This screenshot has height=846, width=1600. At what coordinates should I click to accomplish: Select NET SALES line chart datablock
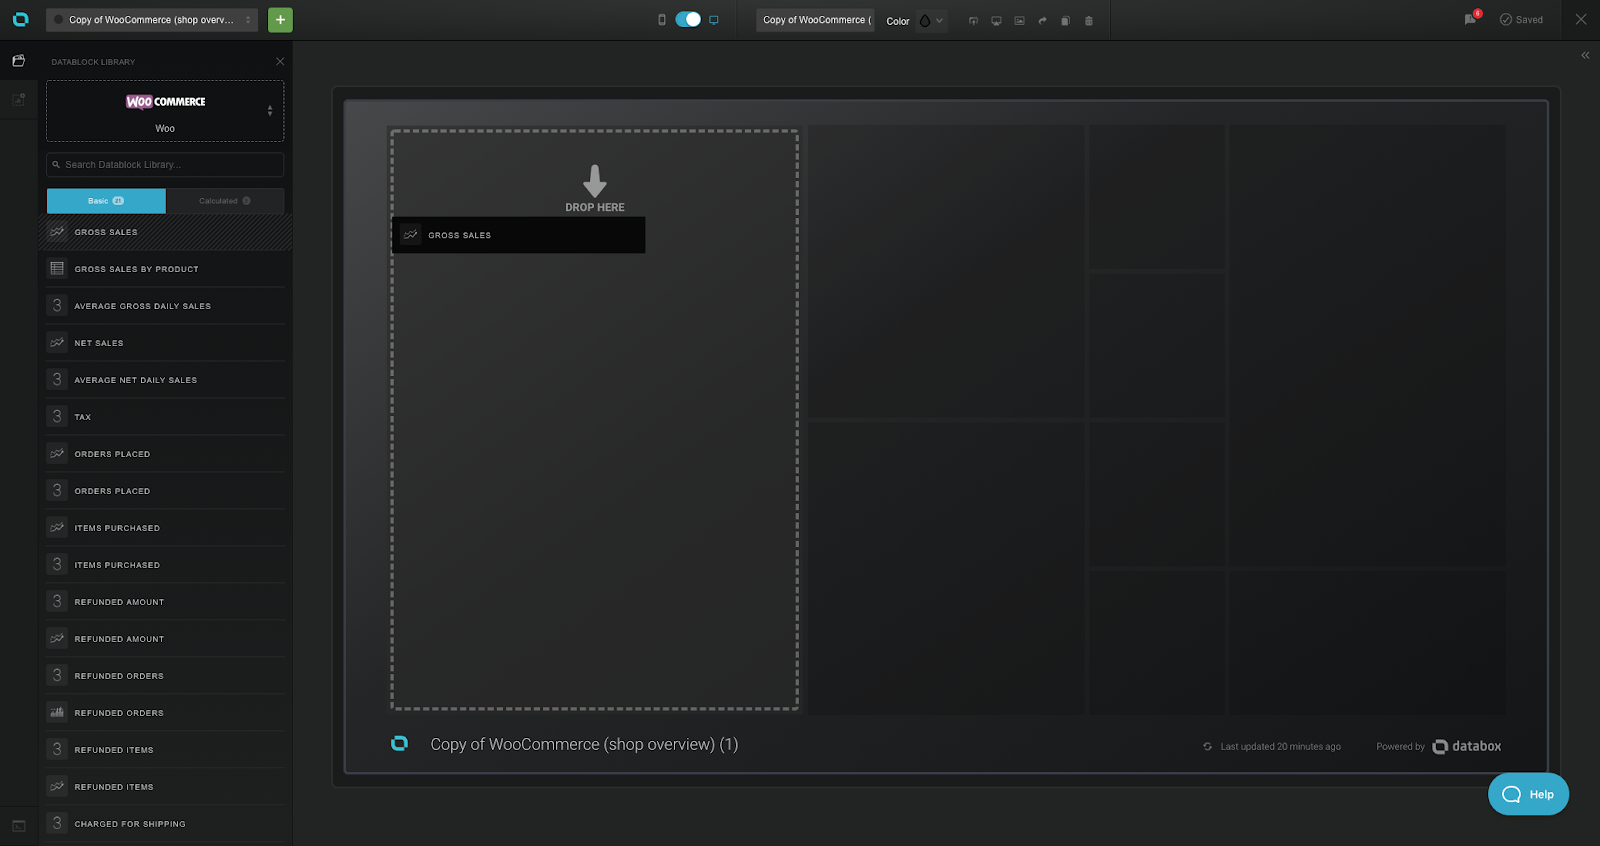tap(165, 343)
